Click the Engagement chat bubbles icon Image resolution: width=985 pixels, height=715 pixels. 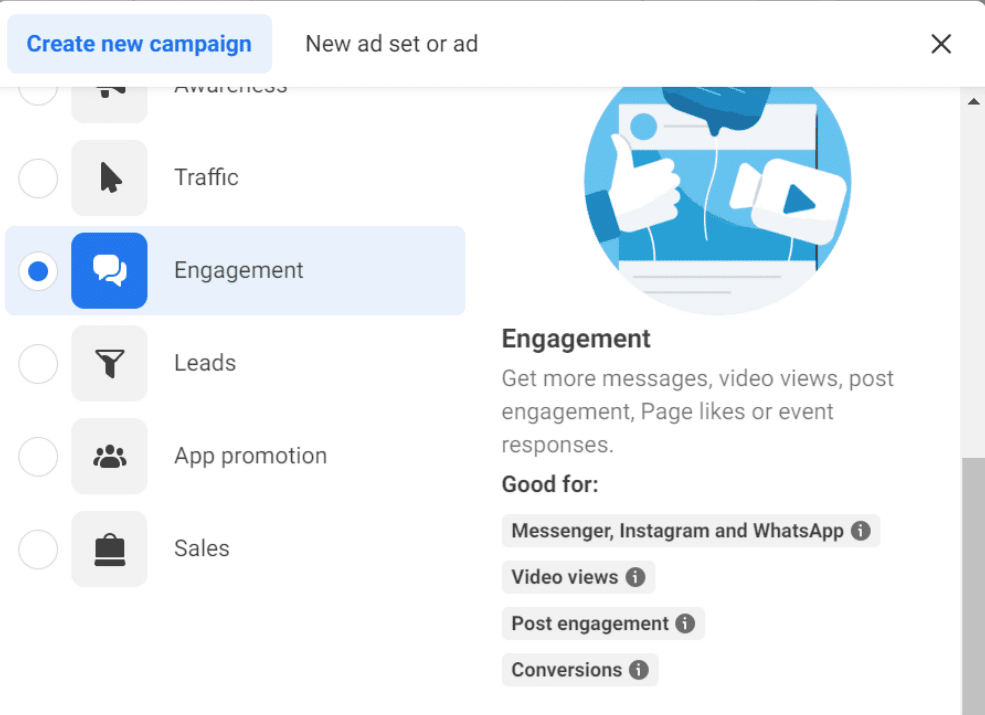pos(110,270)
